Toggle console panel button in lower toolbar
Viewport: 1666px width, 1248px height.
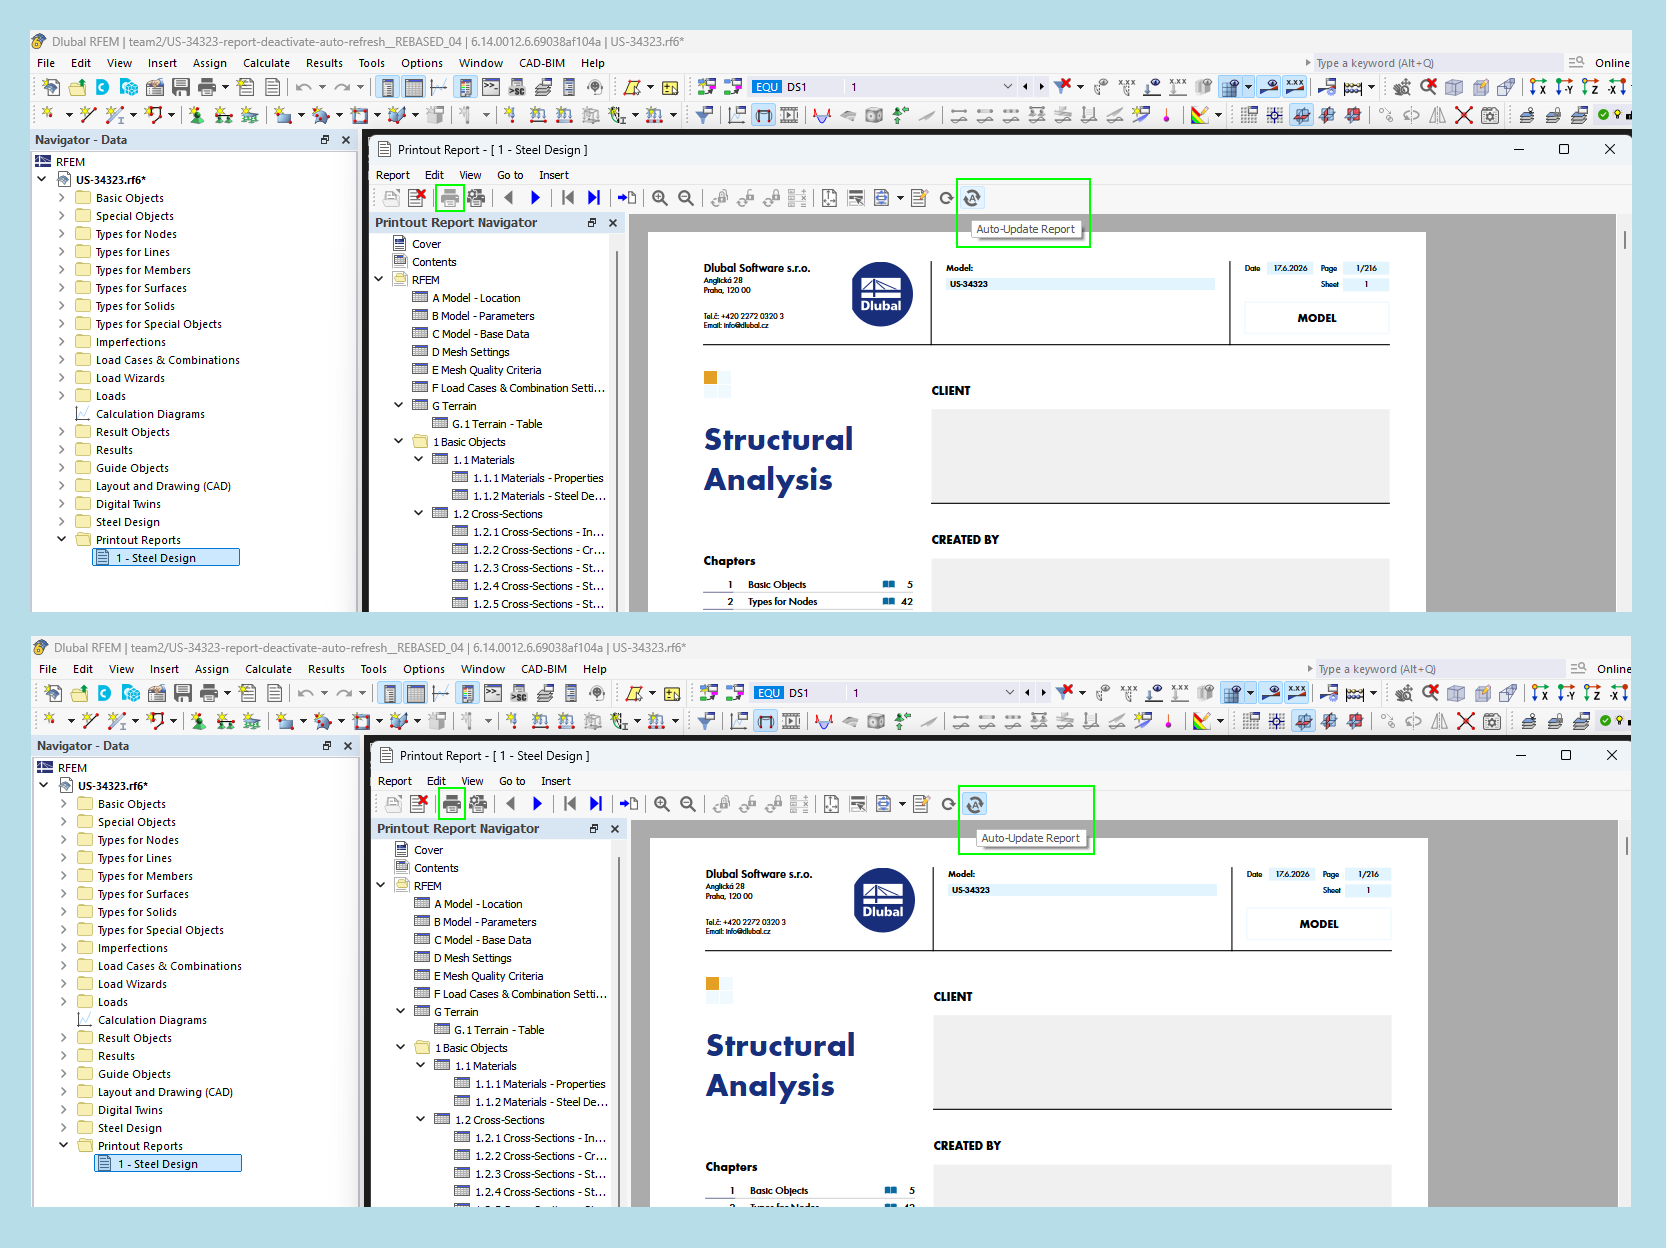tap(493, 693)
